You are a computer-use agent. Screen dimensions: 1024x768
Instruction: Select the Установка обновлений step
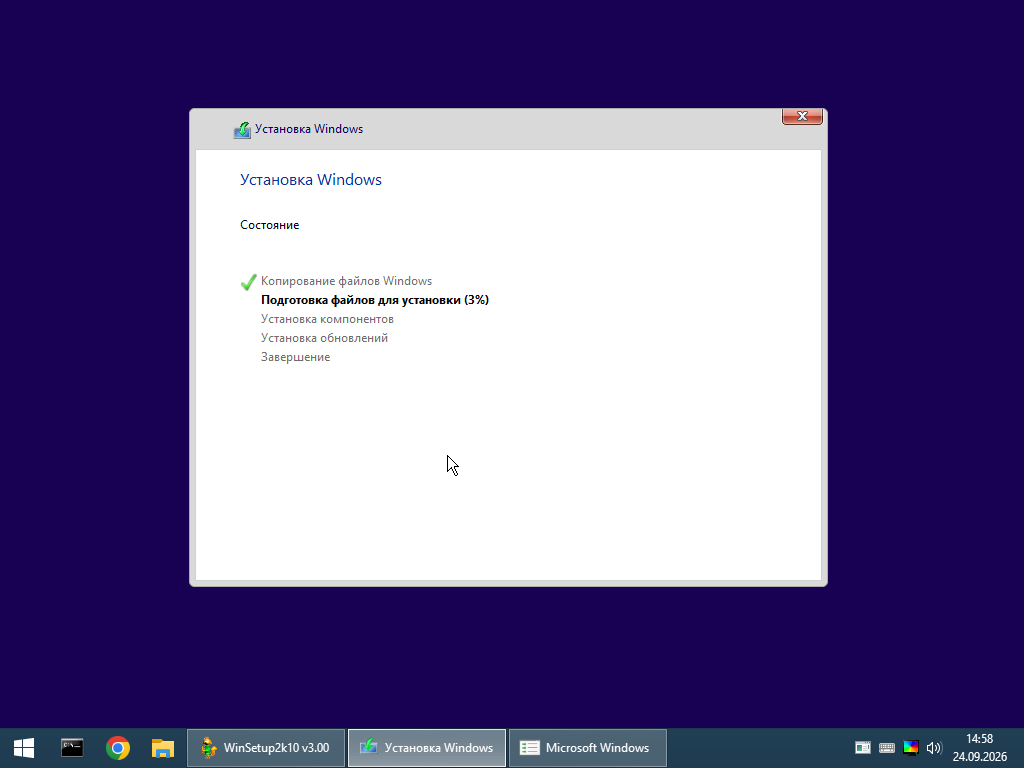point(325,338)
